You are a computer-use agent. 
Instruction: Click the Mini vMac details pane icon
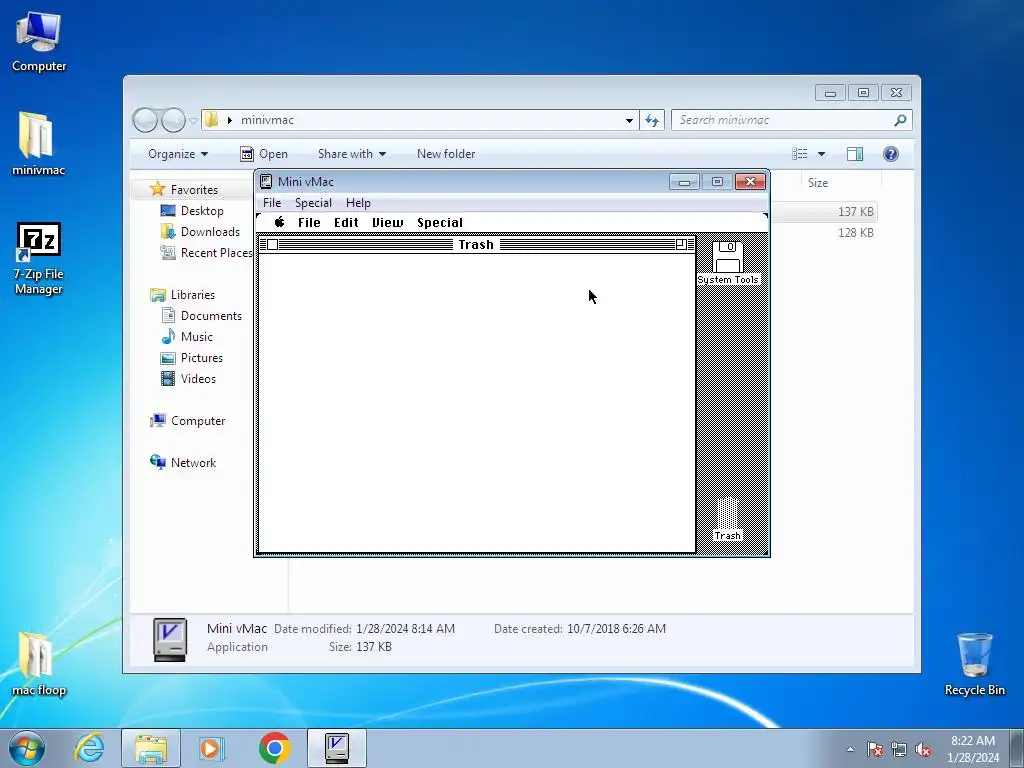(x=170, y=639)
